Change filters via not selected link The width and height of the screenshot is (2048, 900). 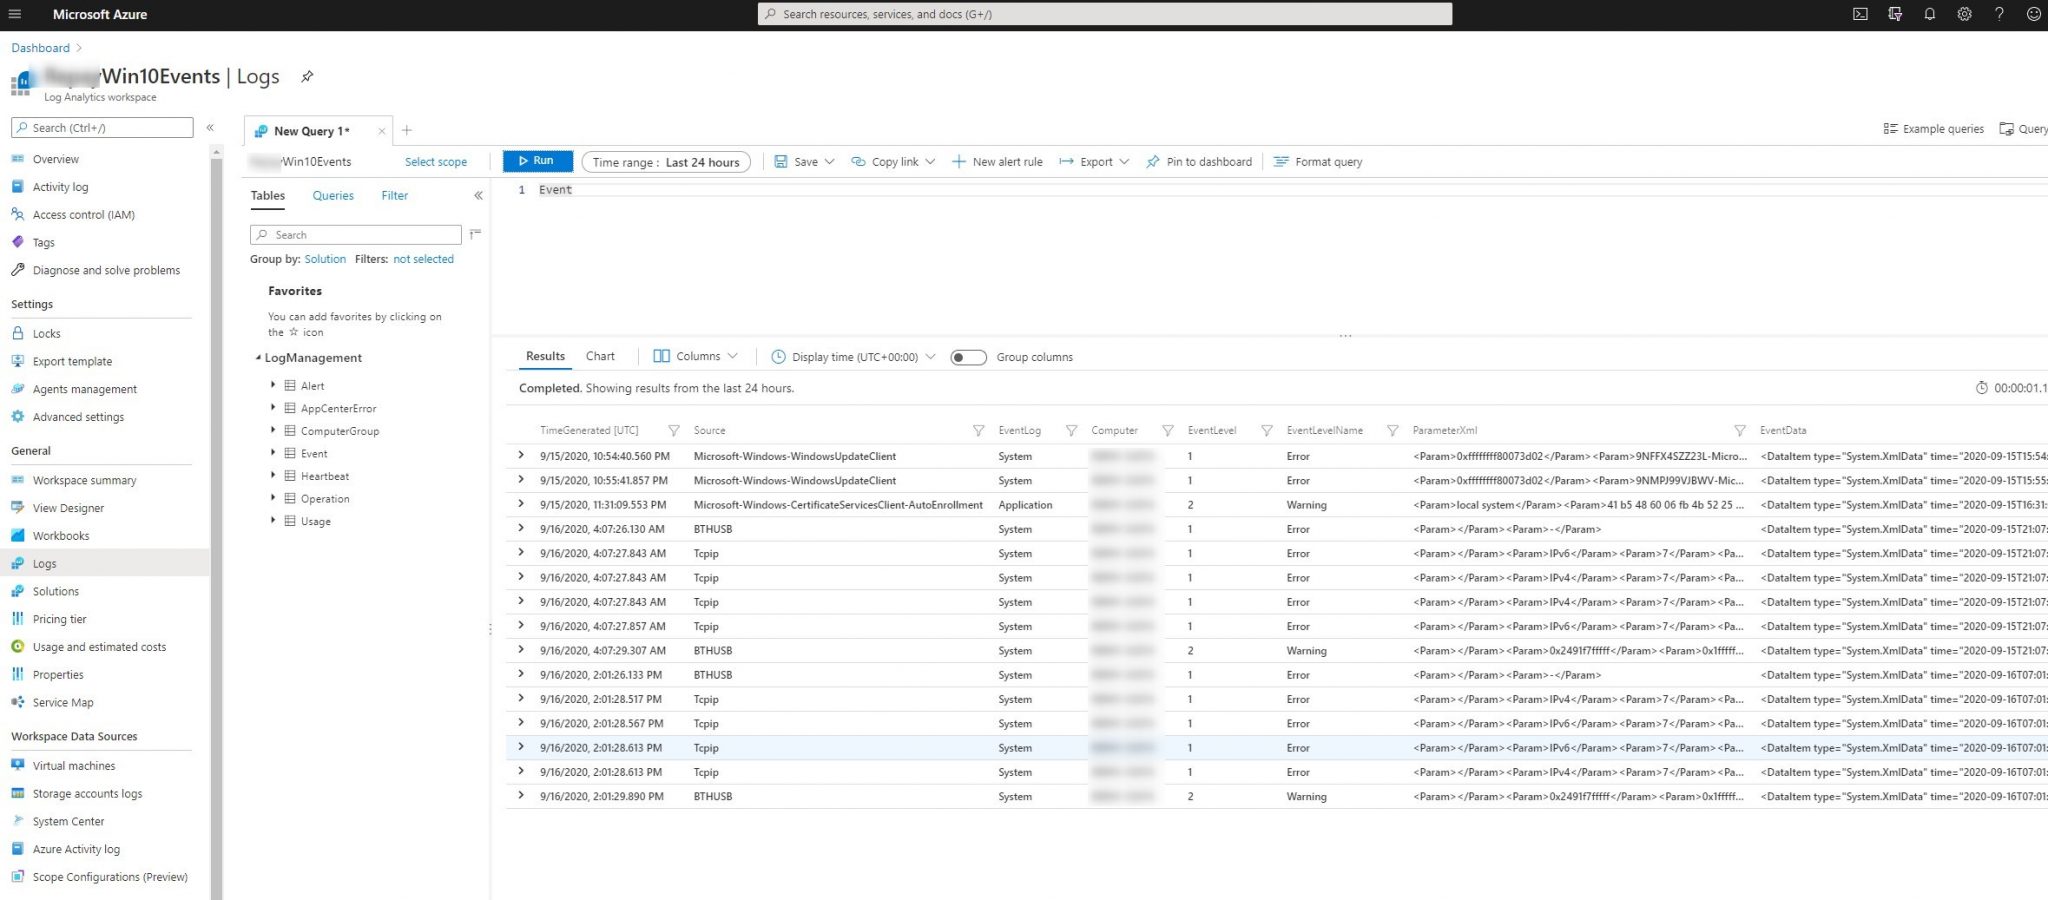coord(423,259)
